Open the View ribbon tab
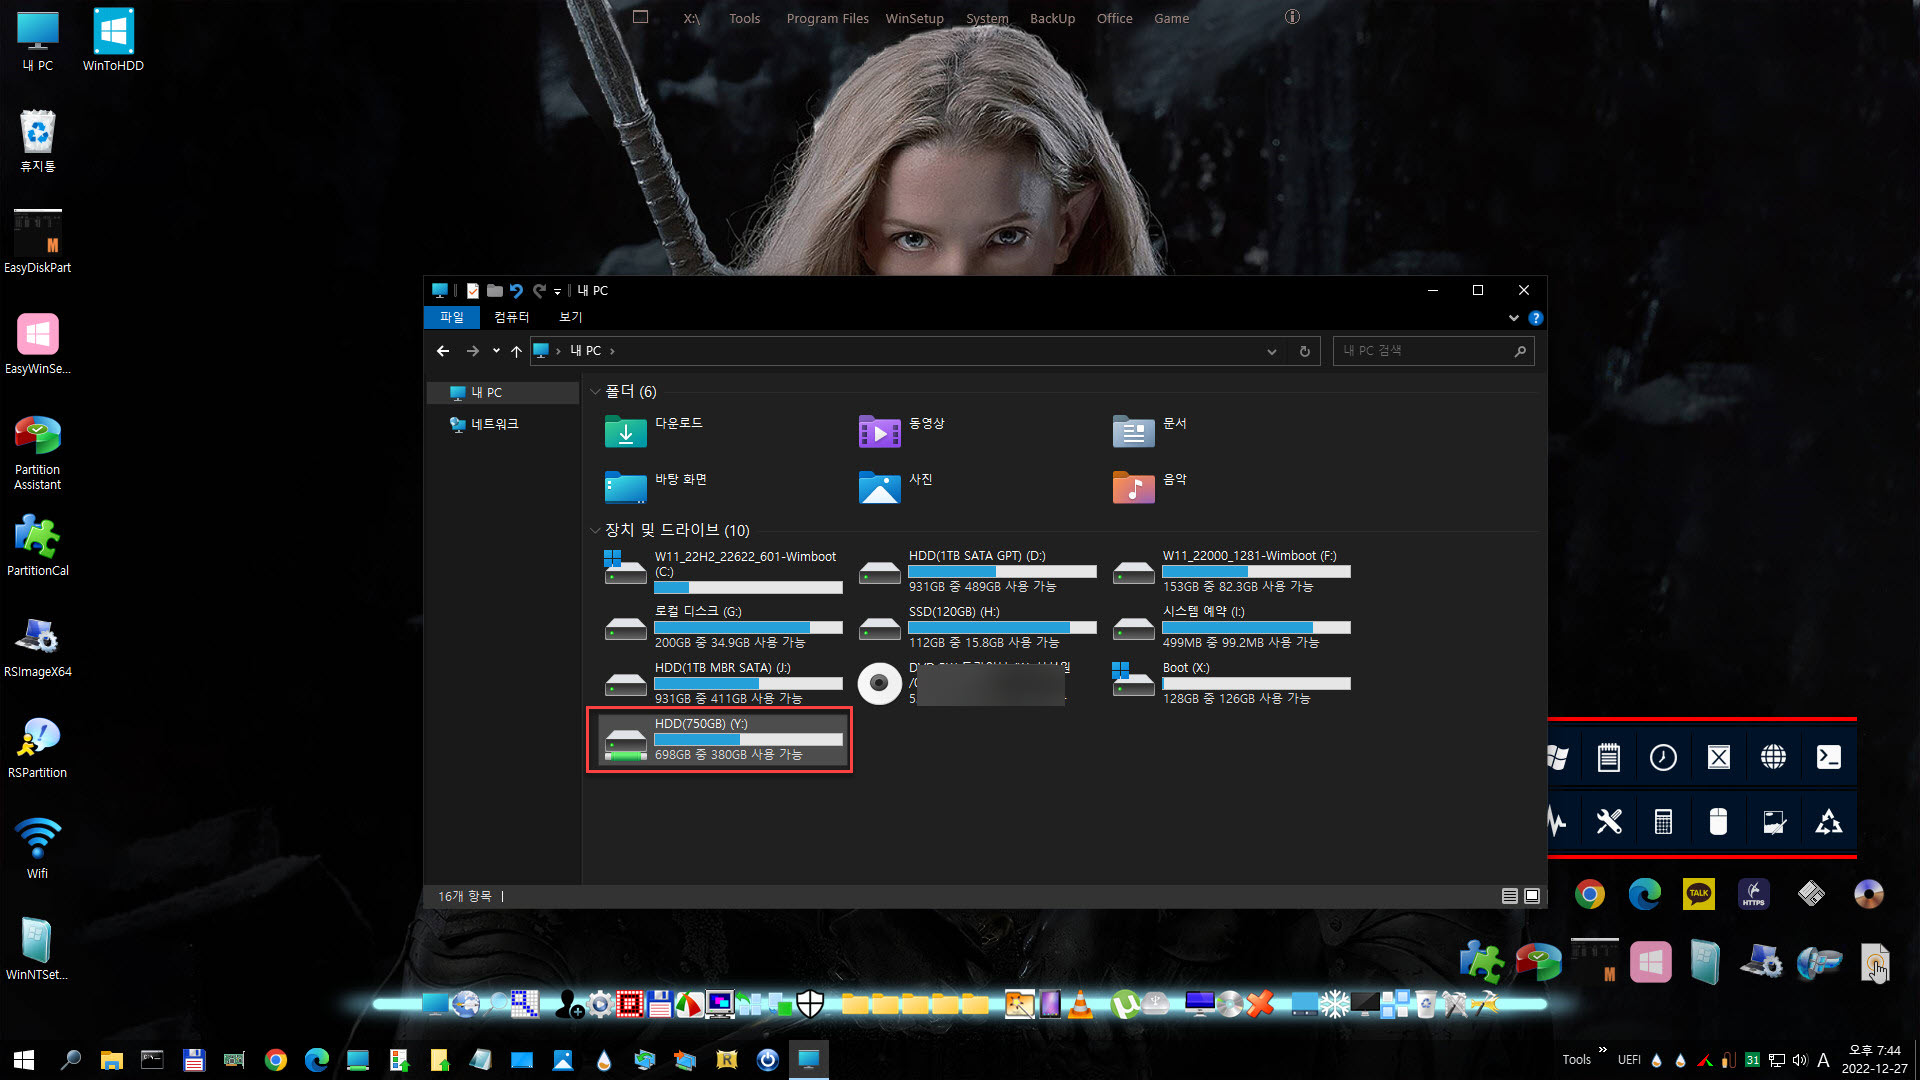1920x1080 pixels. pyautogui.click(x=570, y=317)
